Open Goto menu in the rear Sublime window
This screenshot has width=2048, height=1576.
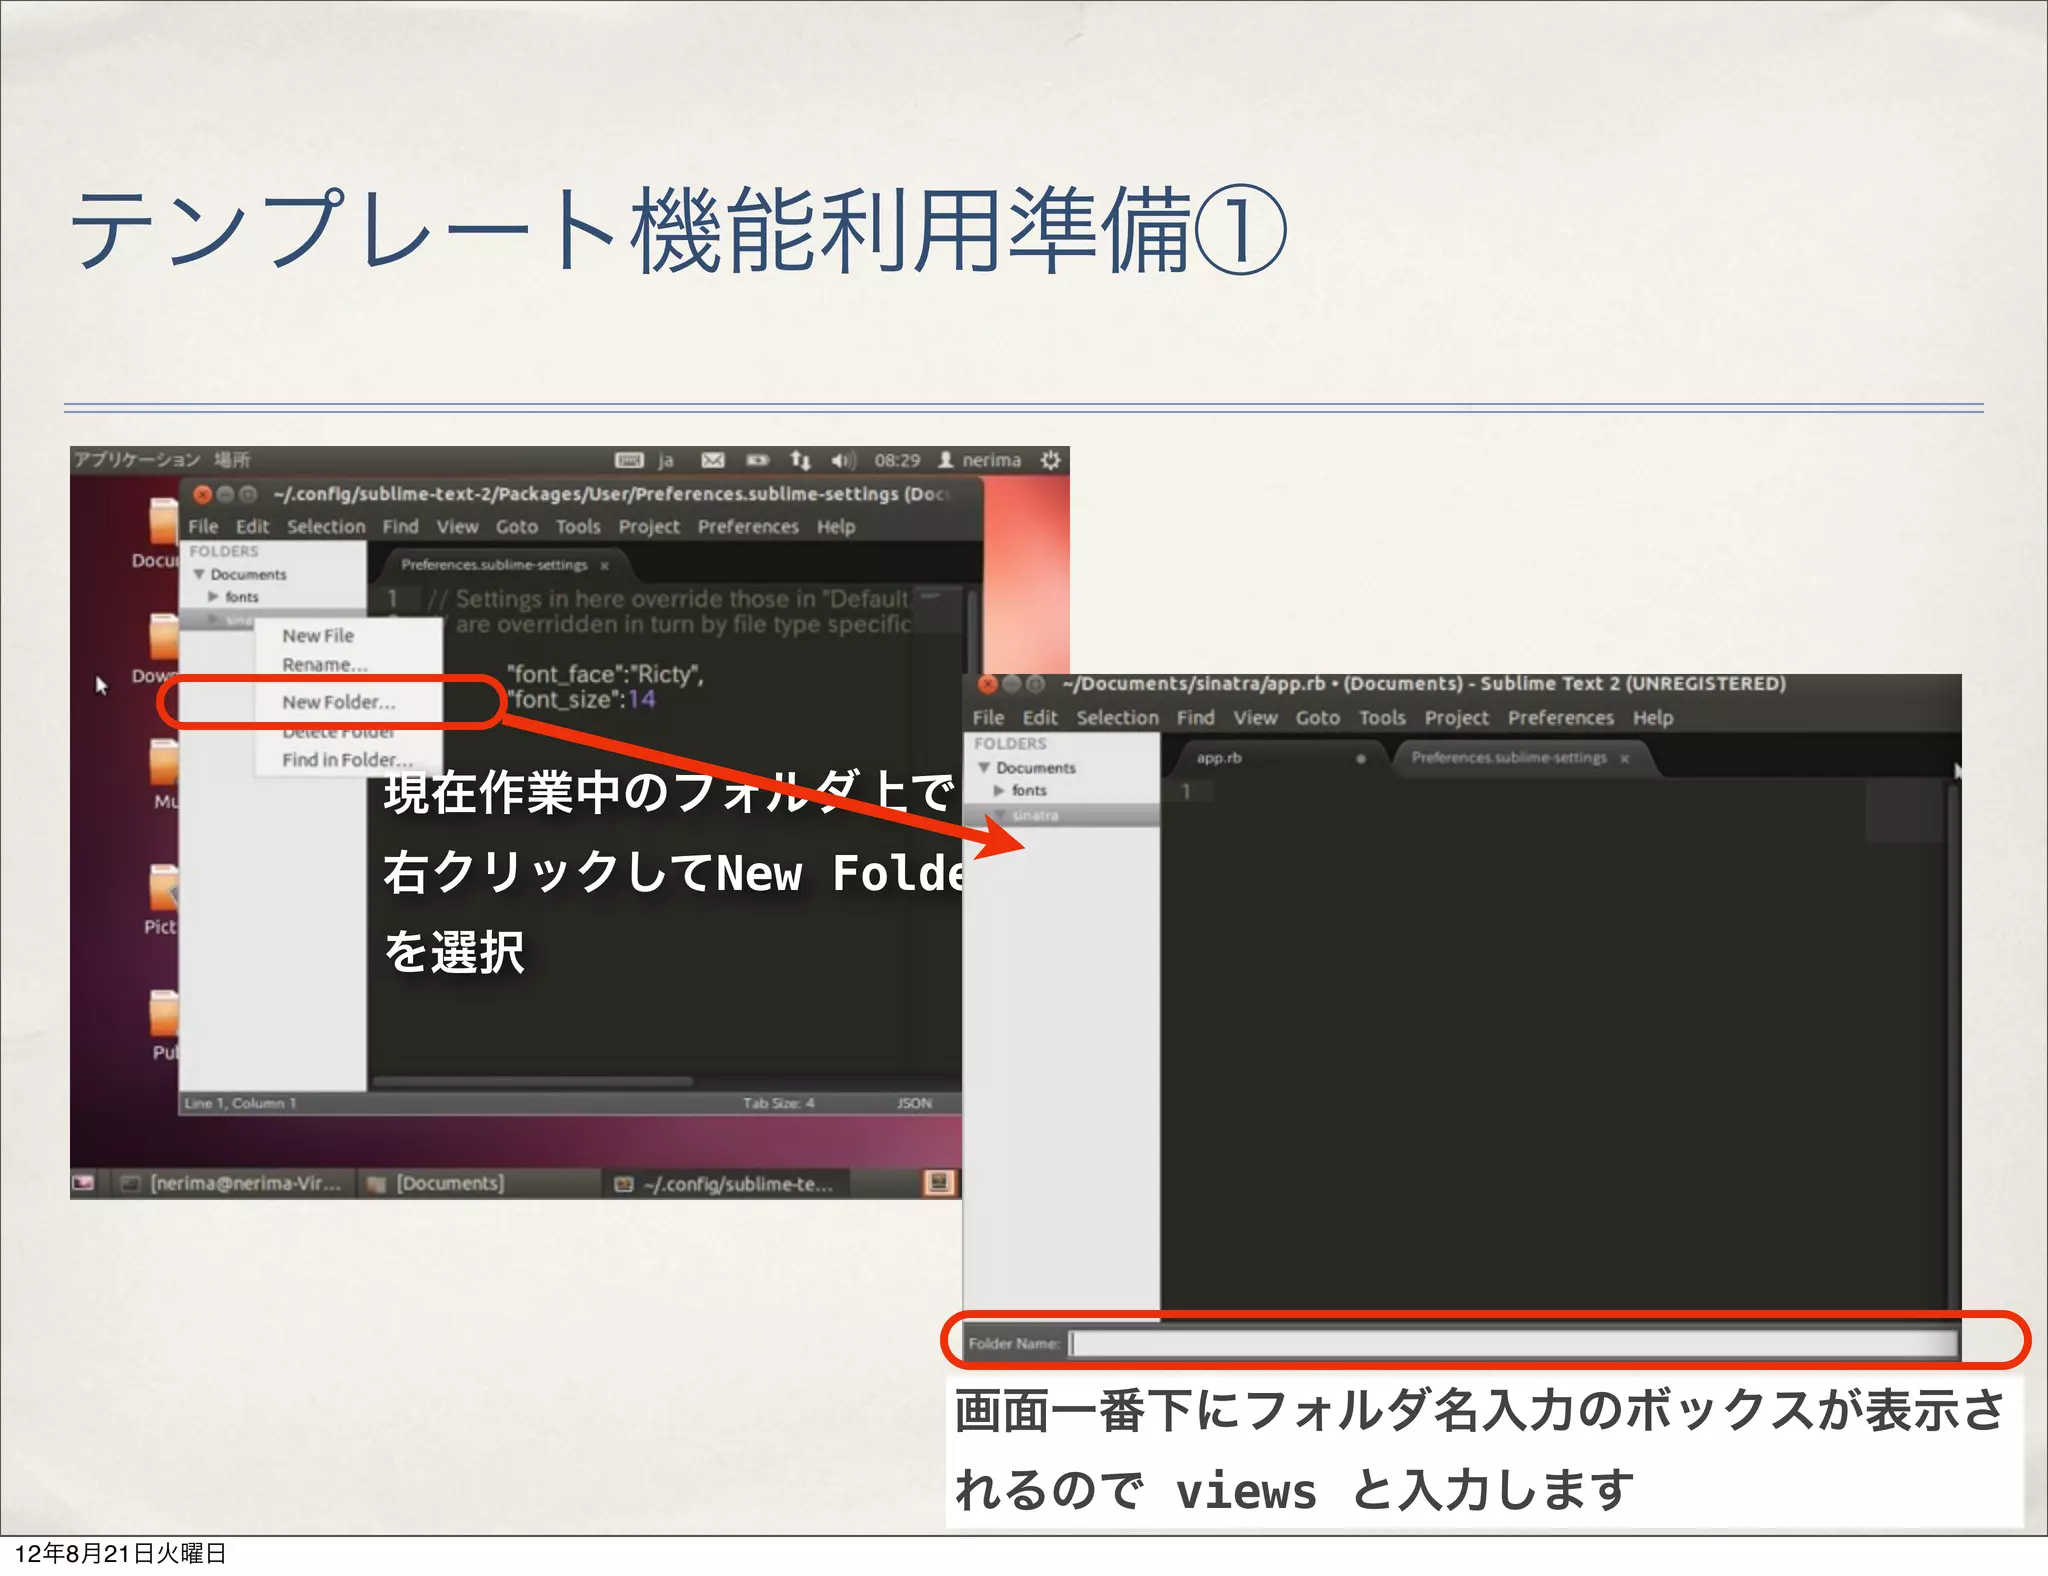click(517, 526)
